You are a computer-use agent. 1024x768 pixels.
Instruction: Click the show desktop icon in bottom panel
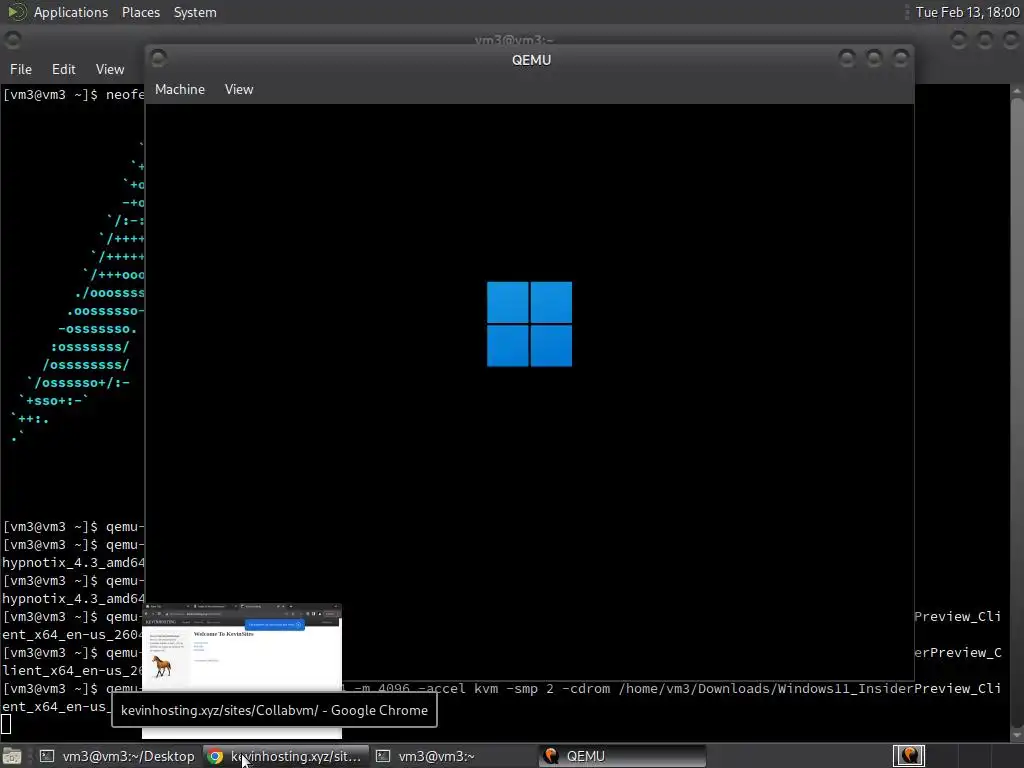12,756
